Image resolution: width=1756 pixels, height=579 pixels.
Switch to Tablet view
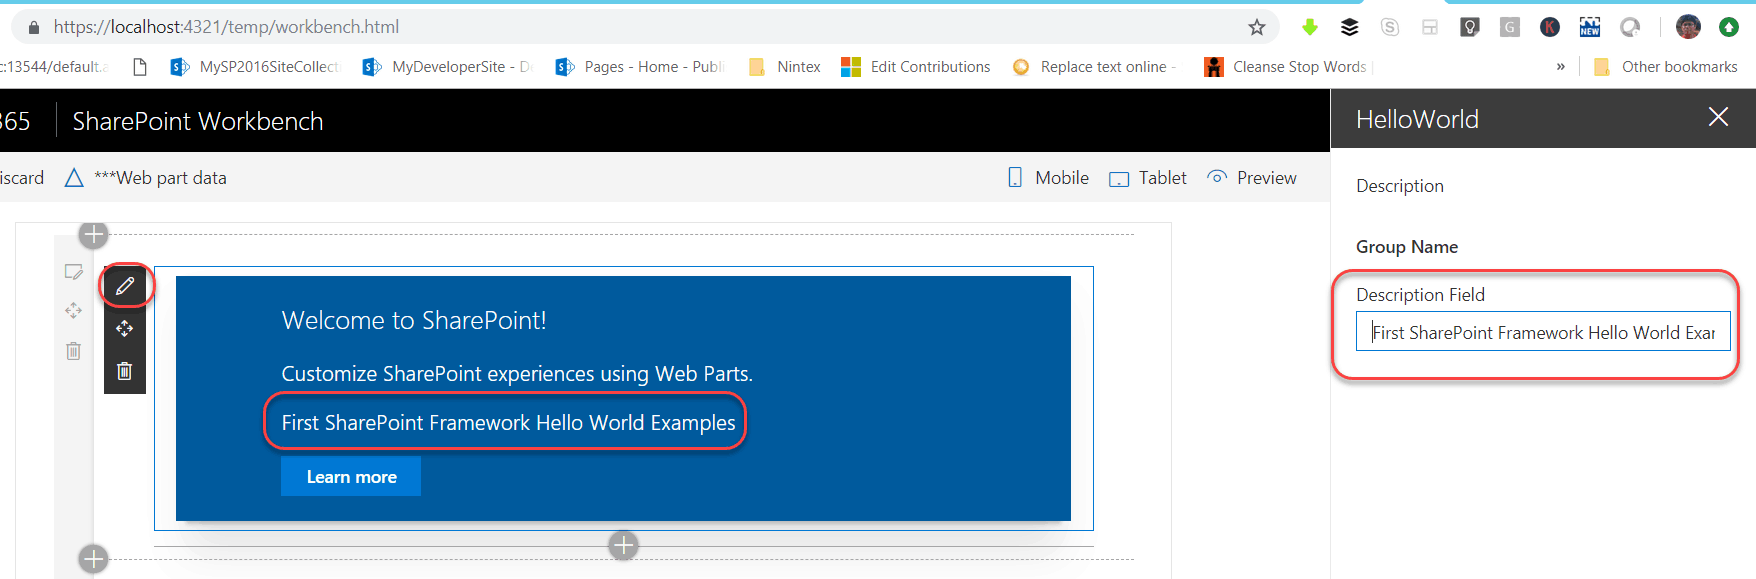[1148, 178]
